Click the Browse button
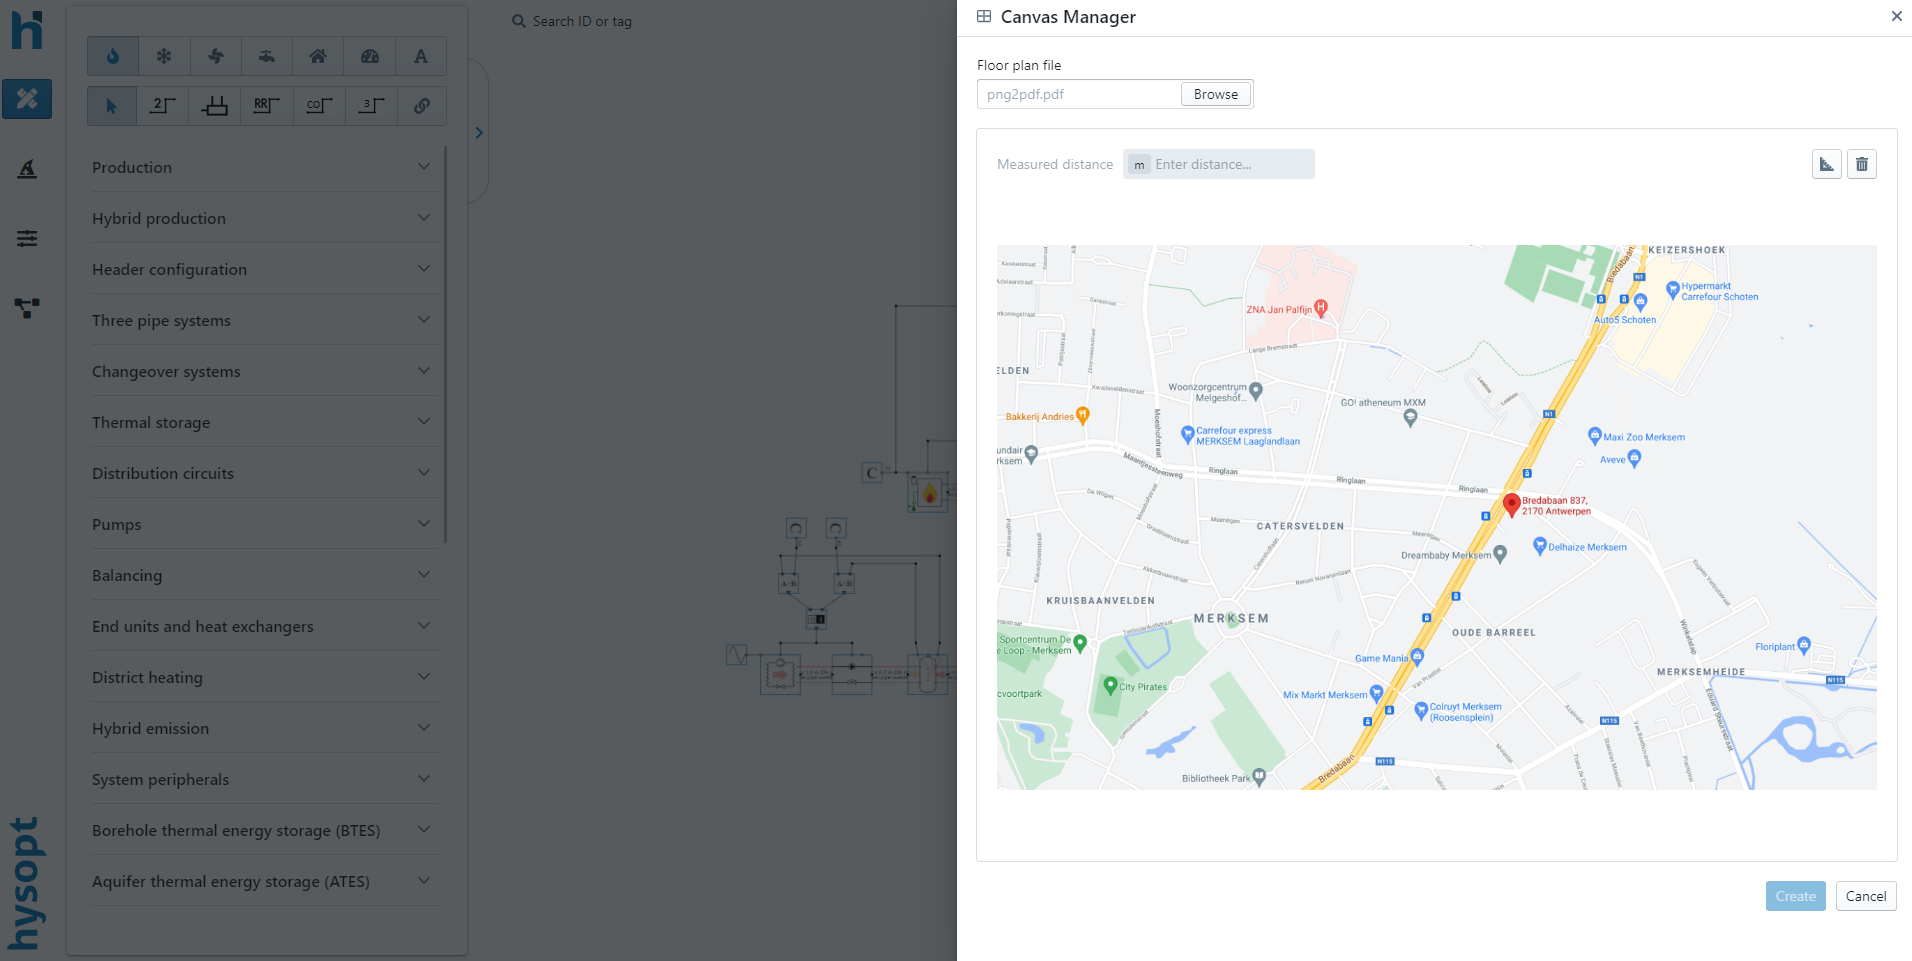This screenshot has height=961, width=1912. pos(1215,94)
